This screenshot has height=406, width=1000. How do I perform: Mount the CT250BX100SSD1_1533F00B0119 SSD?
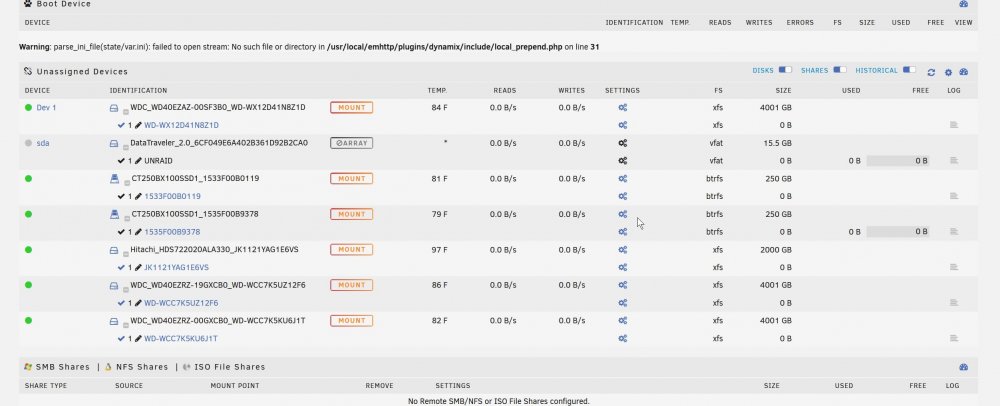click(351, 179)
